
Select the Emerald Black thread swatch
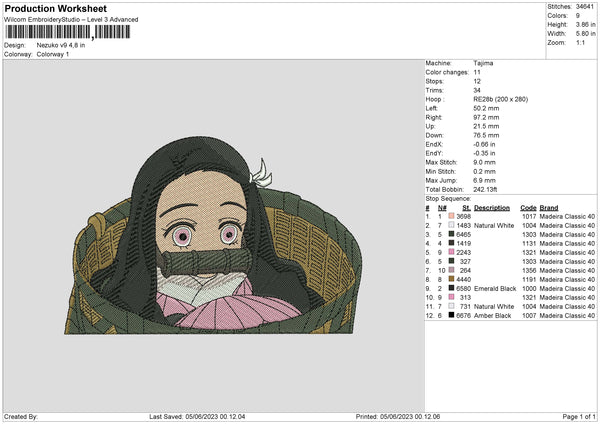(x=452, y=288)
